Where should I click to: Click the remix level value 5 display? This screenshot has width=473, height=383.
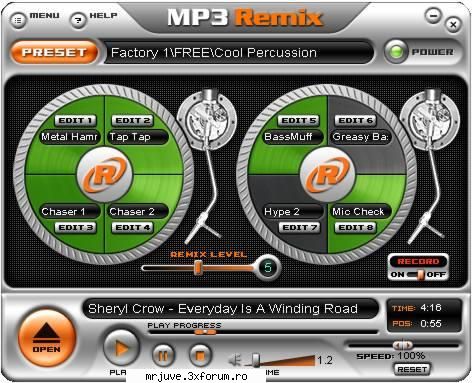coord(268,267)
